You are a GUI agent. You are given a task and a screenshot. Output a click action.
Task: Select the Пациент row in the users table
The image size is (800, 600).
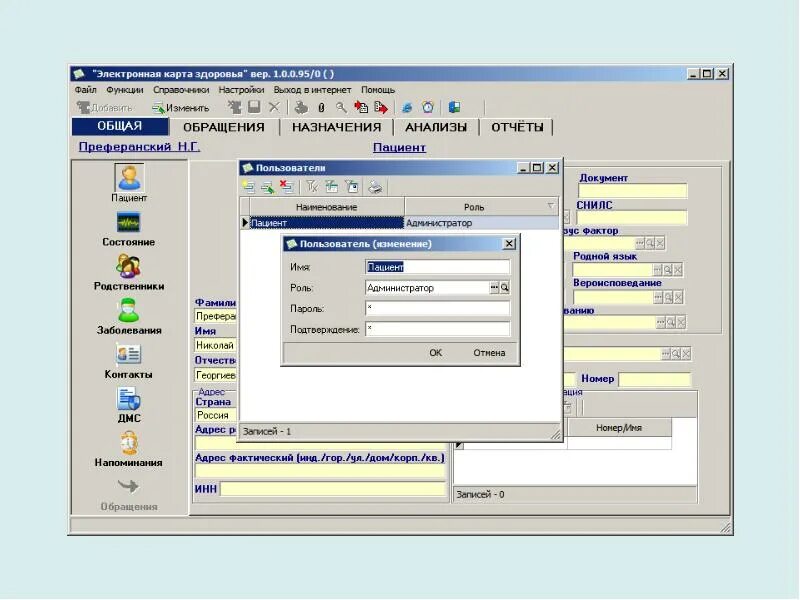click(x=399, y=223)
